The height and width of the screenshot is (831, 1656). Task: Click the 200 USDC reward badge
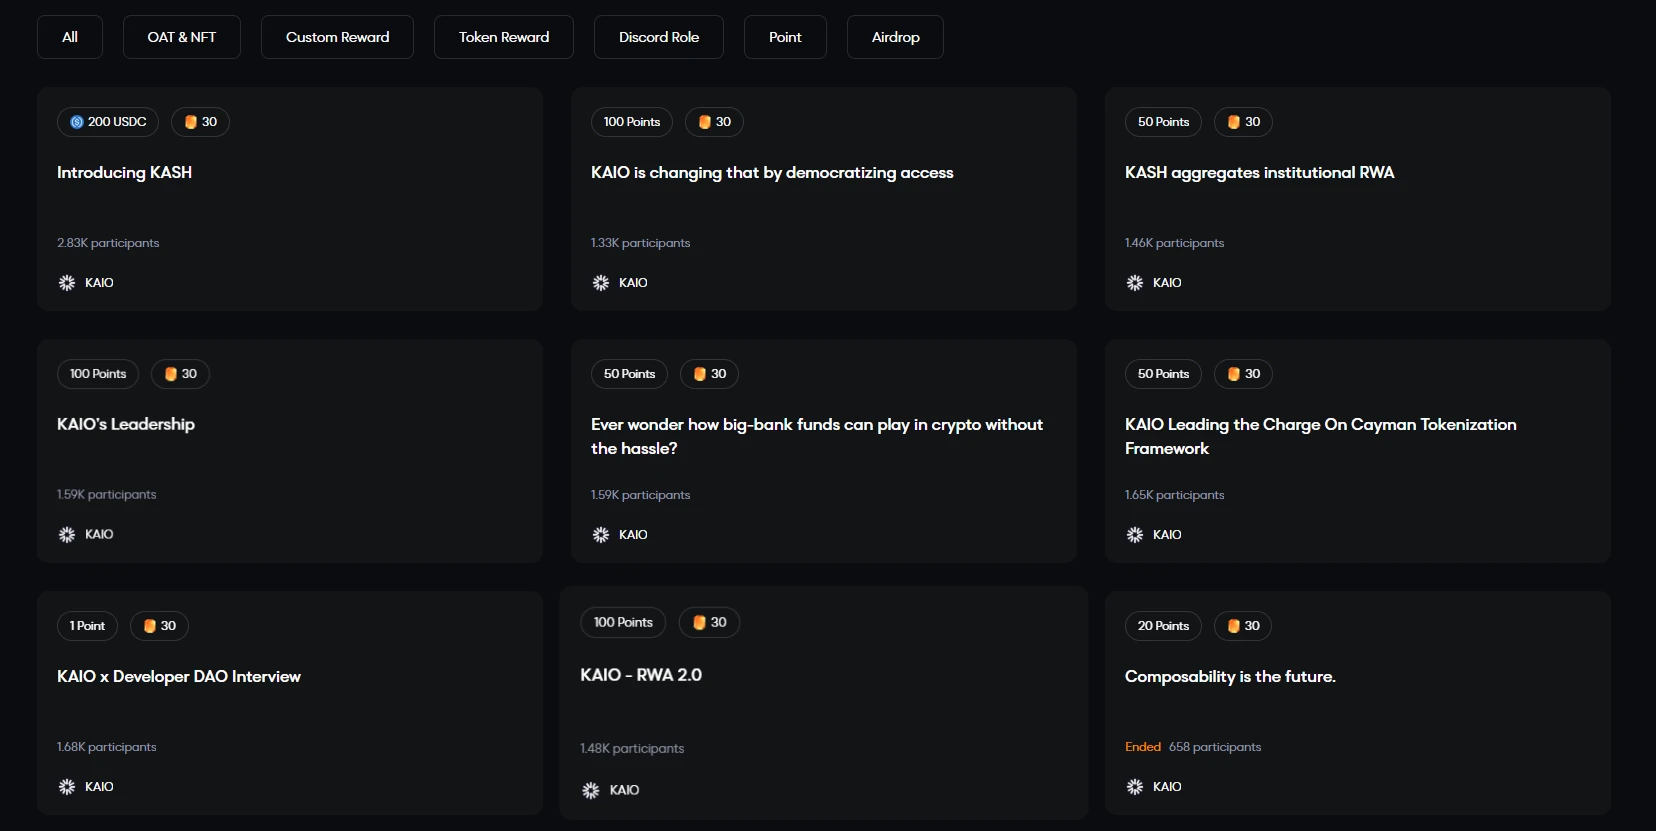108,122
